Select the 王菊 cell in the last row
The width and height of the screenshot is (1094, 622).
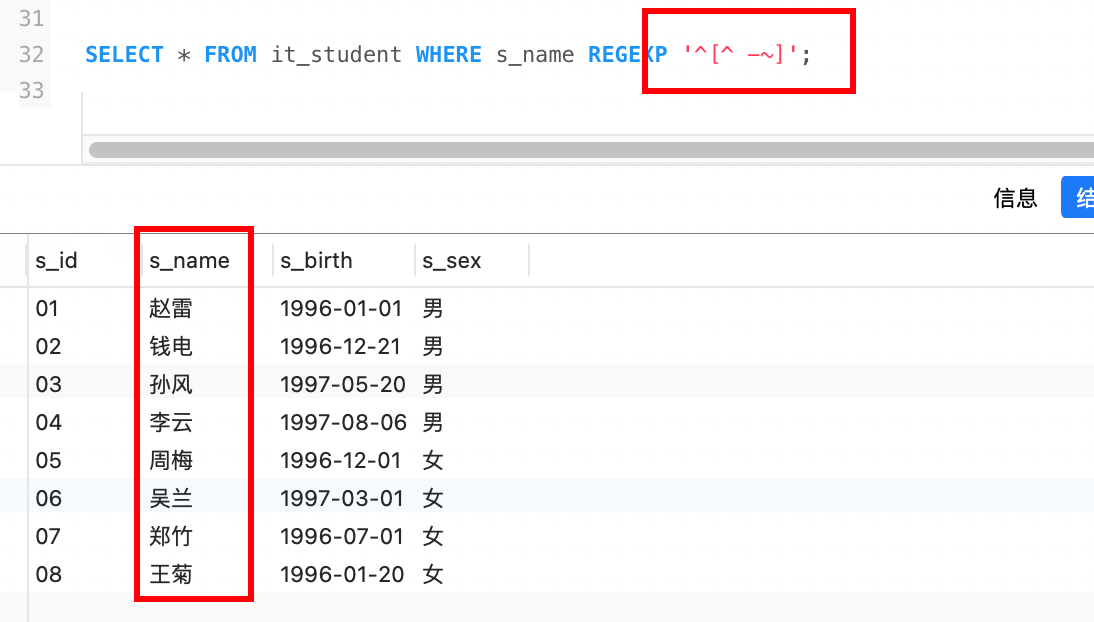coord(171,575)
